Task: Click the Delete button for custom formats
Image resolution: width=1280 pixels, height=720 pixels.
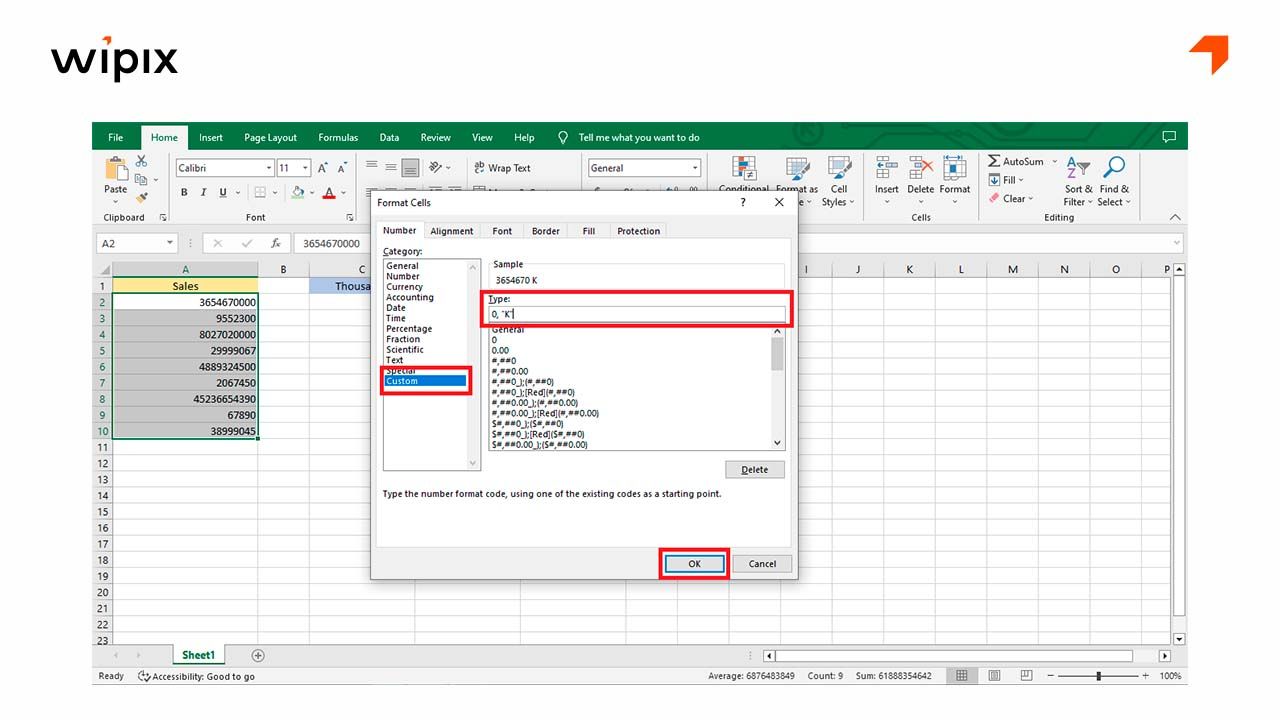Action: [755, 469]
